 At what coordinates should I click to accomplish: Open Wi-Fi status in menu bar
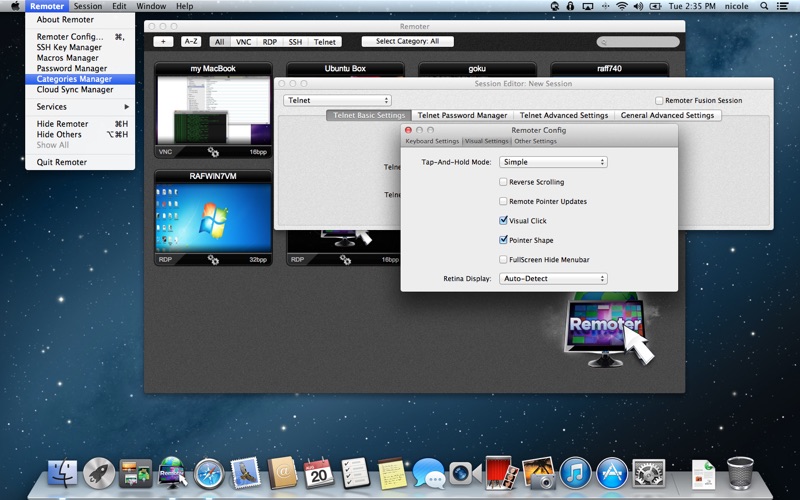click(x=621, y=6)
